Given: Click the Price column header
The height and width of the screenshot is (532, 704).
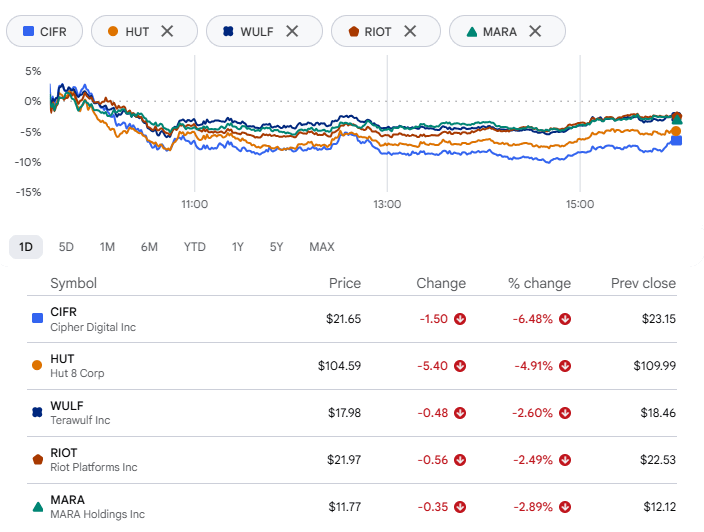Looking at the screenshot, I should (345, 283).
